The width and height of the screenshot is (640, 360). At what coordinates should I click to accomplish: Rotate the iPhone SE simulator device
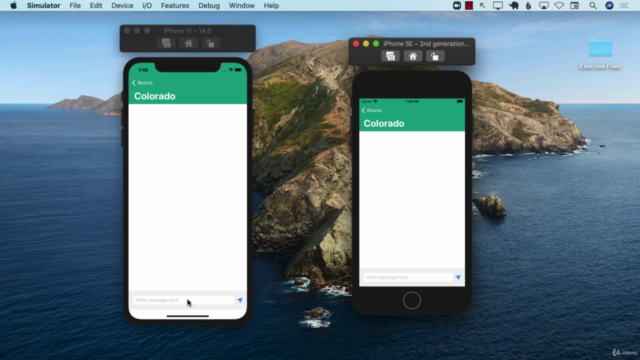(x=435, y=56)
